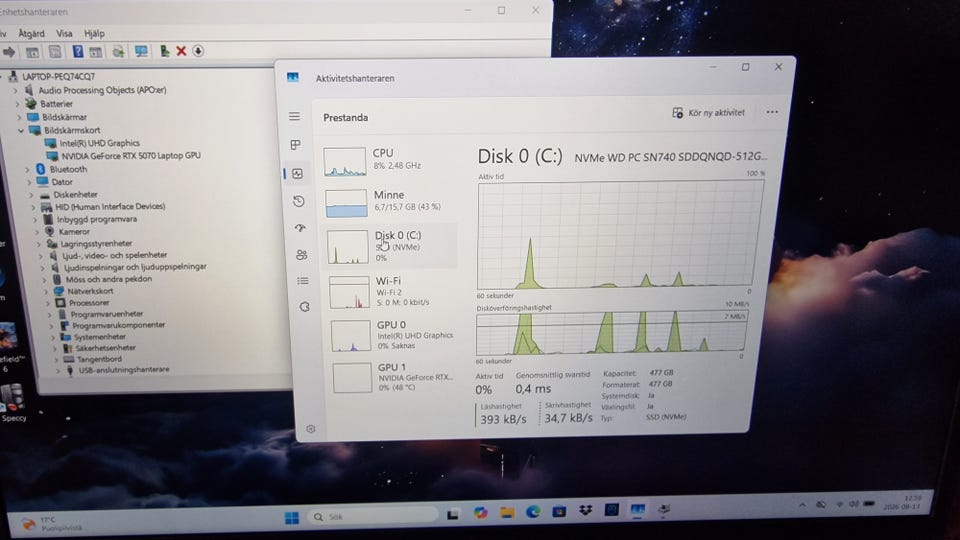
Task: Click red X uninstall device icon
Action: (181, 51)
